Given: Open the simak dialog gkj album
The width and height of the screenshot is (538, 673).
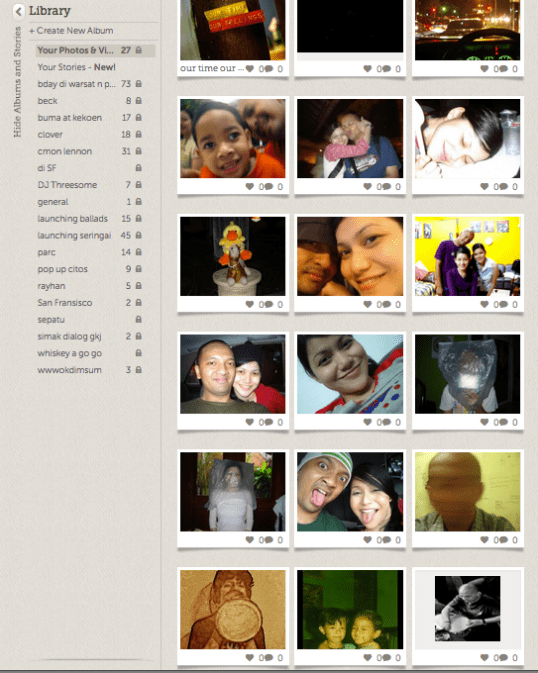Looking at the screenshot, I should click(70, 336).
